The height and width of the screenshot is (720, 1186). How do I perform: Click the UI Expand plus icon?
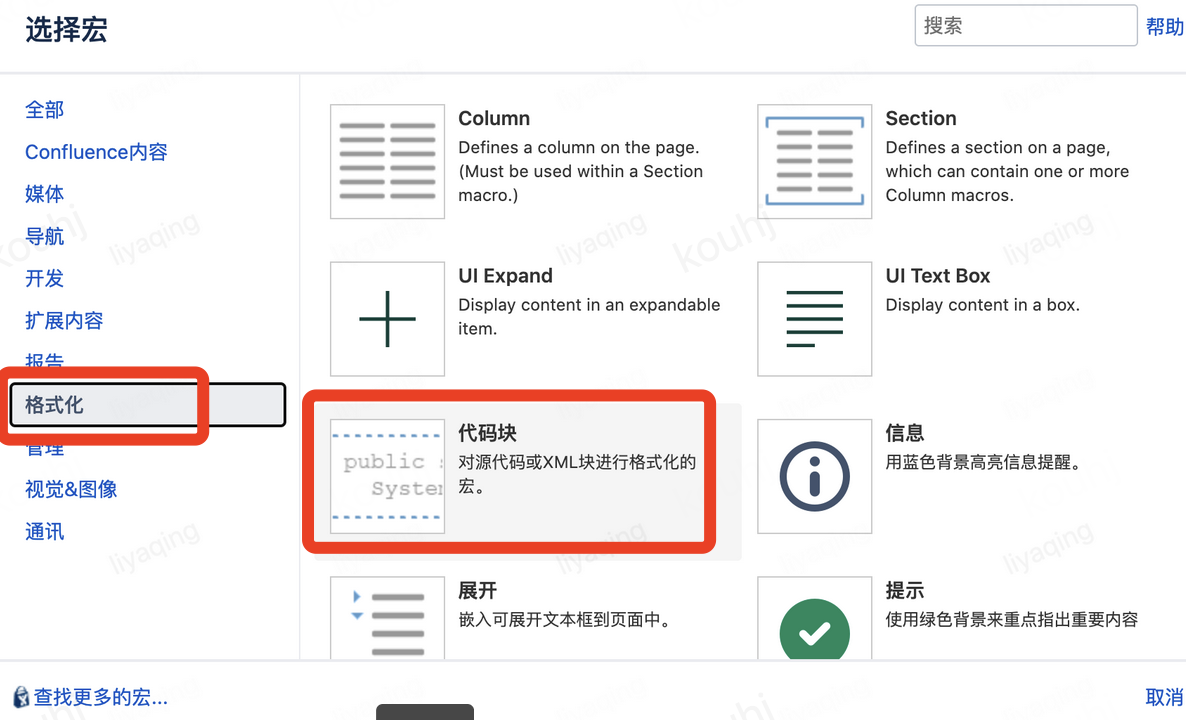[x=387, y=318]
